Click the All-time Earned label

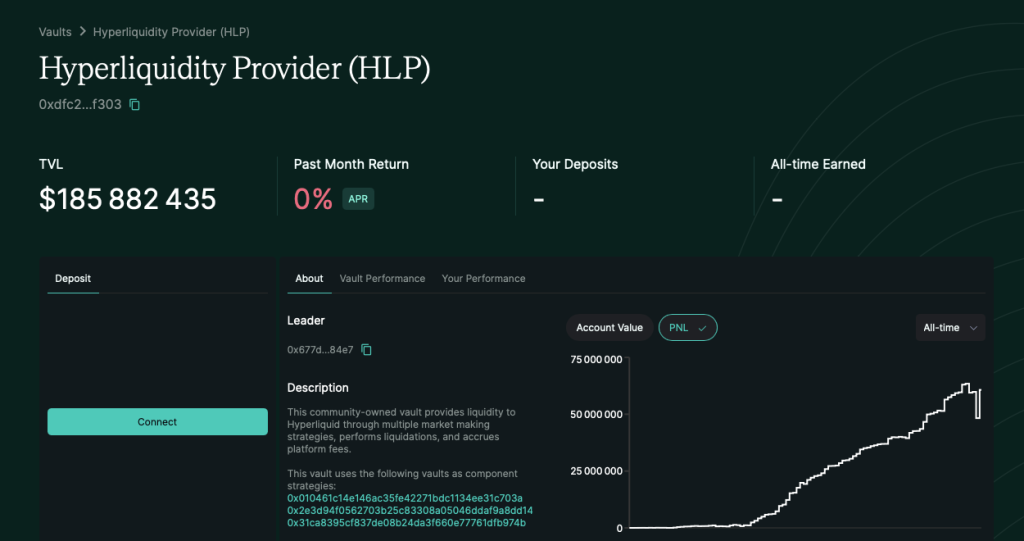[x=818, y=164]
